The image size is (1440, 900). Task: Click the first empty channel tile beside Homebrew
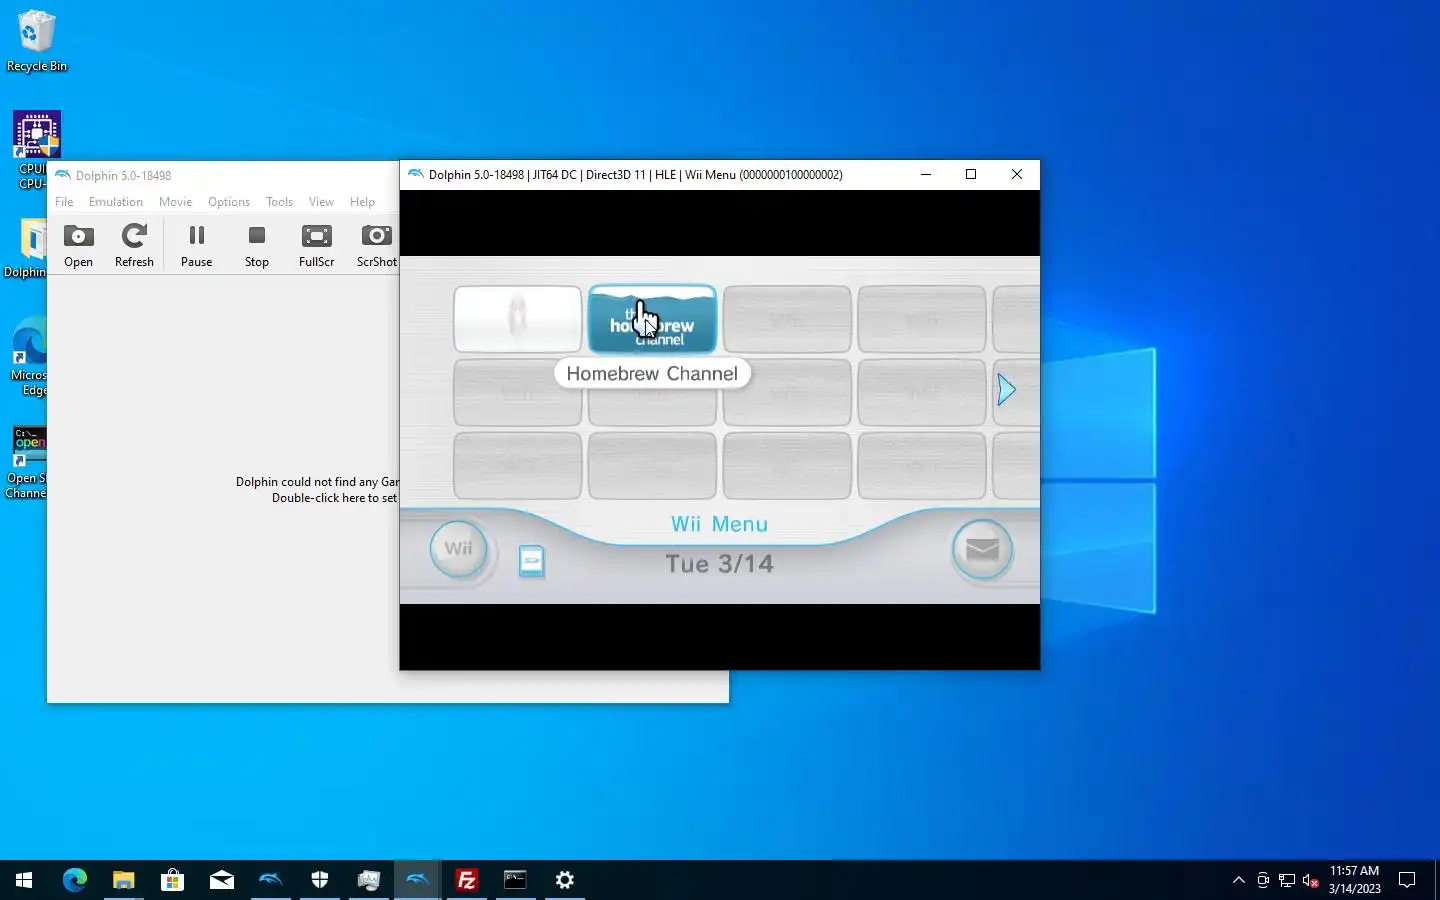coord(787,319)
